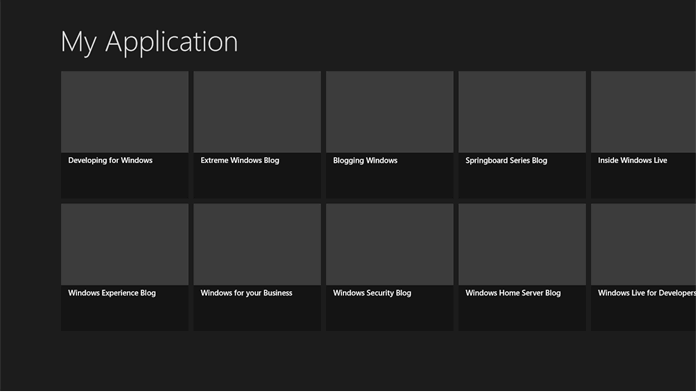Open the Inside Windows Live tile image
697x392 pixels.
[643, 112]
